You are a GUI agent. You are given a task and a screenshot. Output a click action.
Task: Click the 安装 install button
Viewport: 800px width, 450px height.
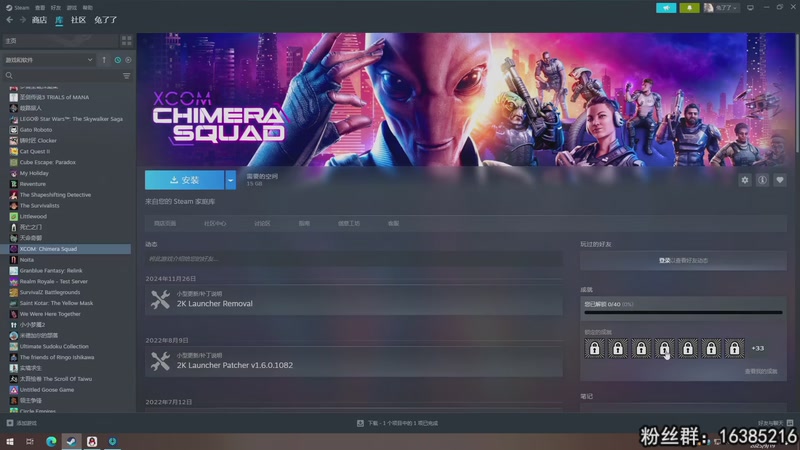[x=184, y=180]
